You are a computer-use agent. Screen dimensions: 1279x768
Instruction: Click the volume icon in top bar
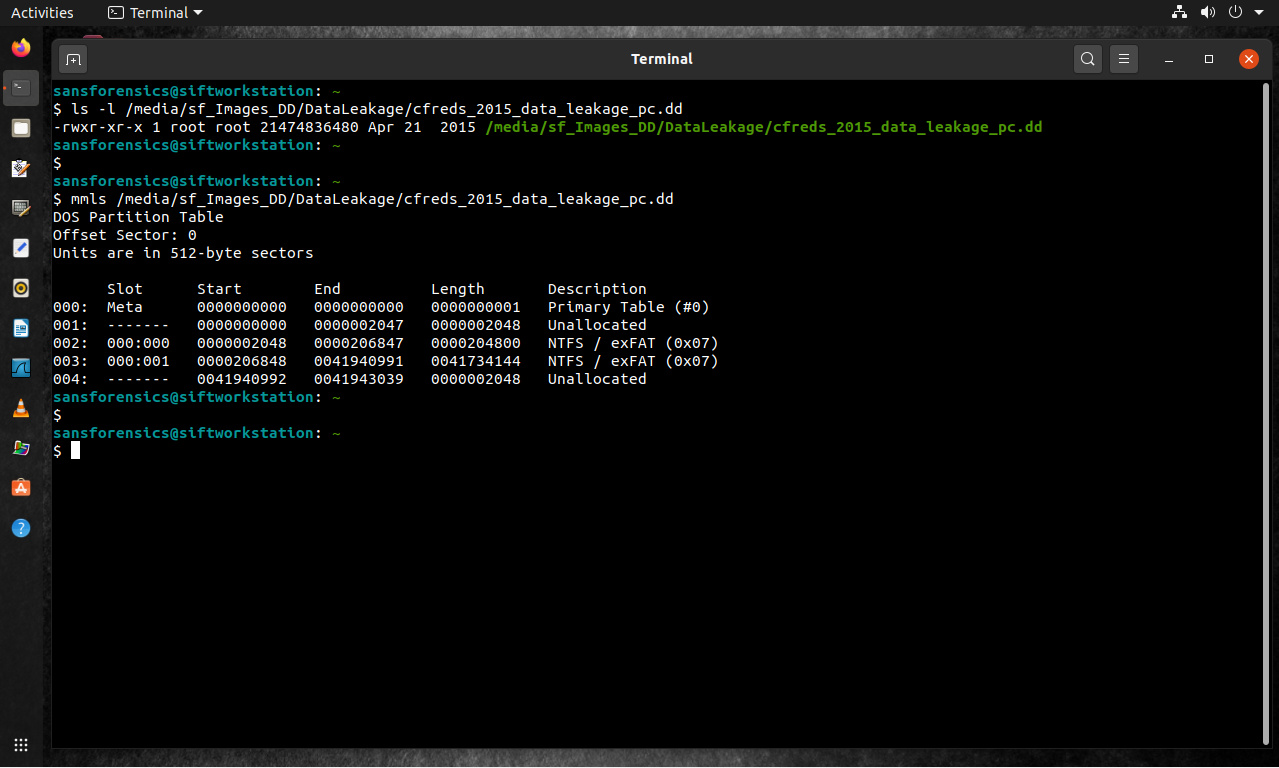coord(1207,13)
